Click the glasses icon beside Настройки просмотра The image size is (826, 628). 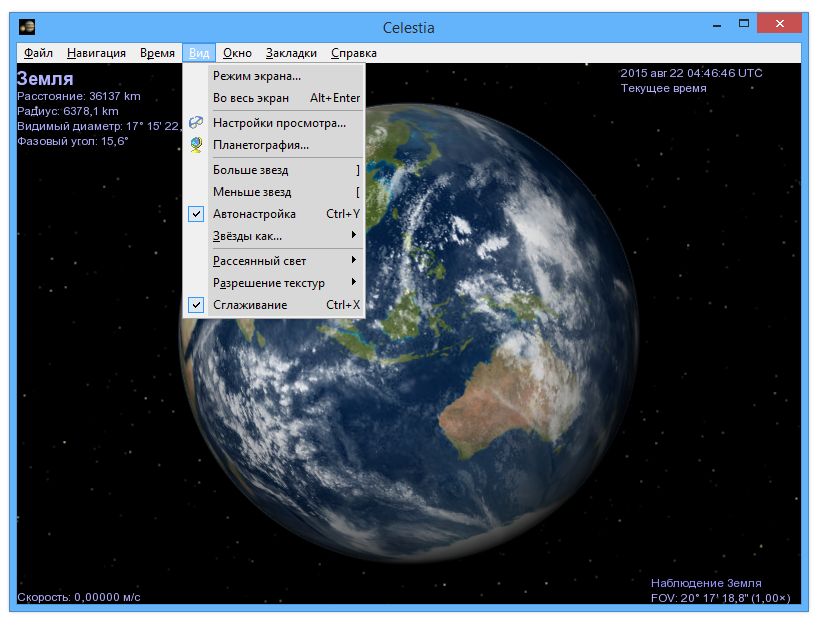[x=196, y=122]
